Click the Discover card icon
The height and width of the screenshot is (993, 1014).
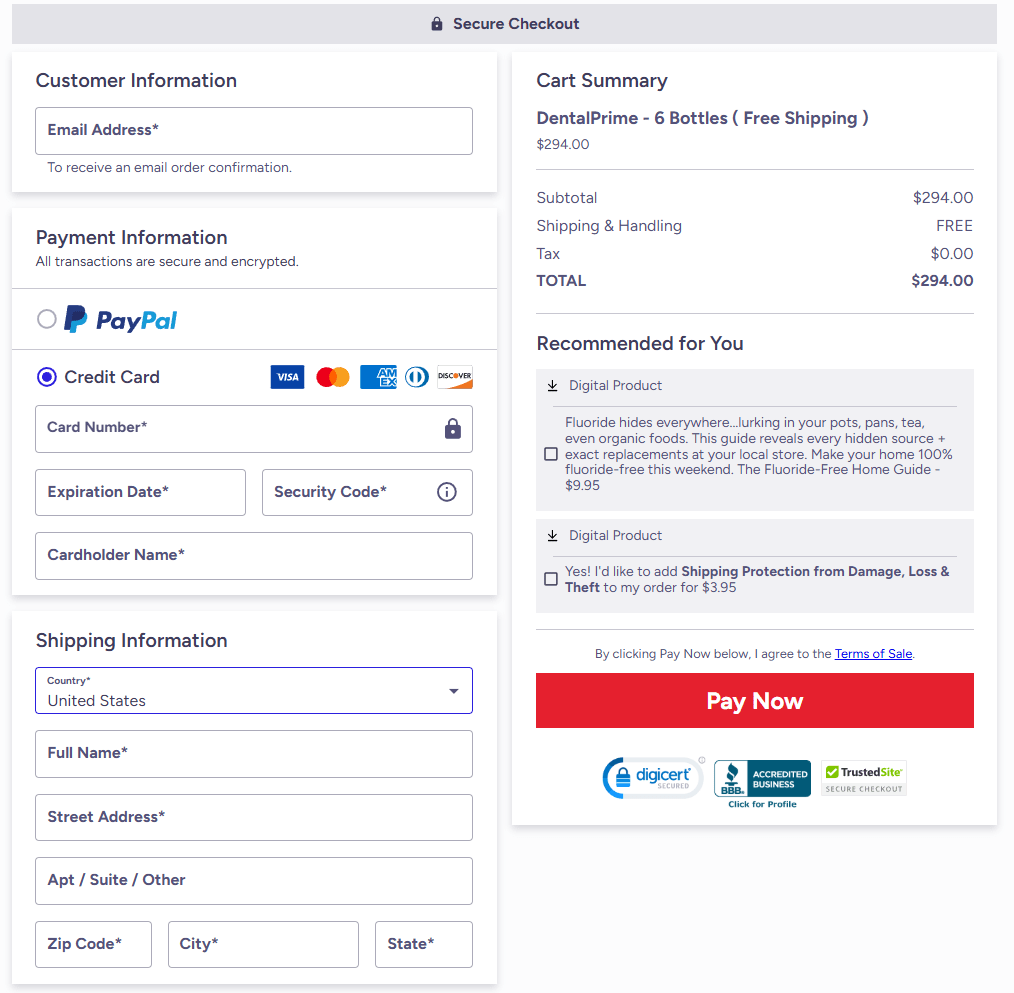click(x=454, y=377)
